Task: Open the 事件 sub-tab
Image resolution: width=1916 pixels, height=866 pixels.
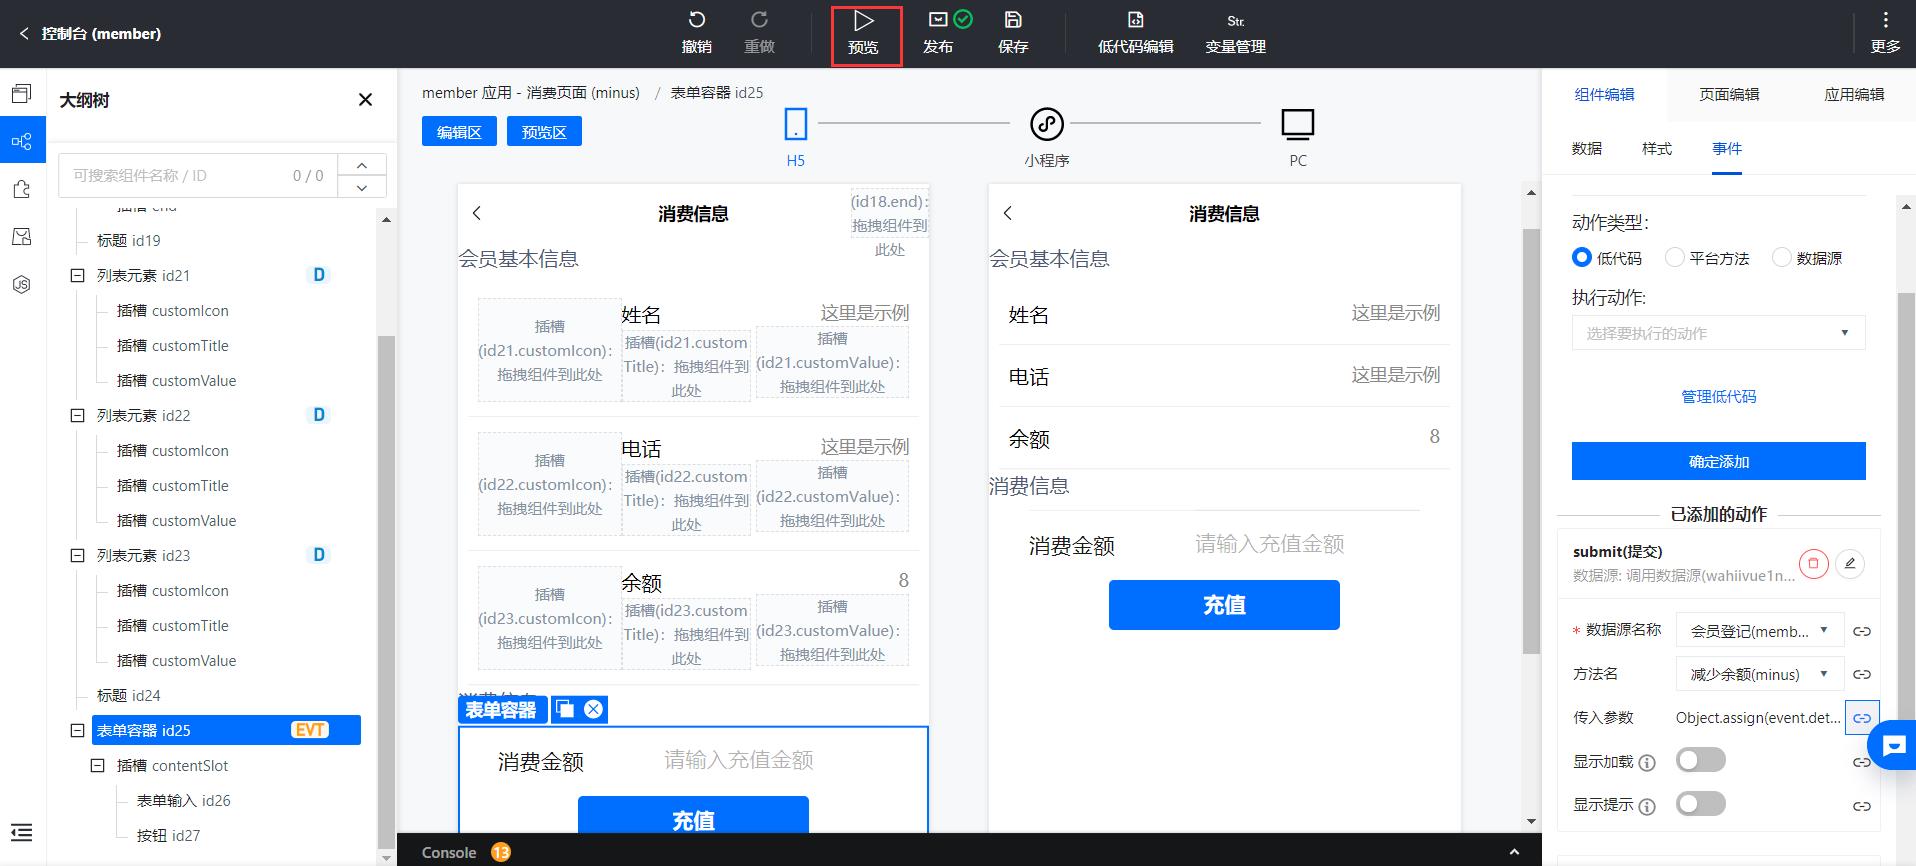Action: 1727,148
